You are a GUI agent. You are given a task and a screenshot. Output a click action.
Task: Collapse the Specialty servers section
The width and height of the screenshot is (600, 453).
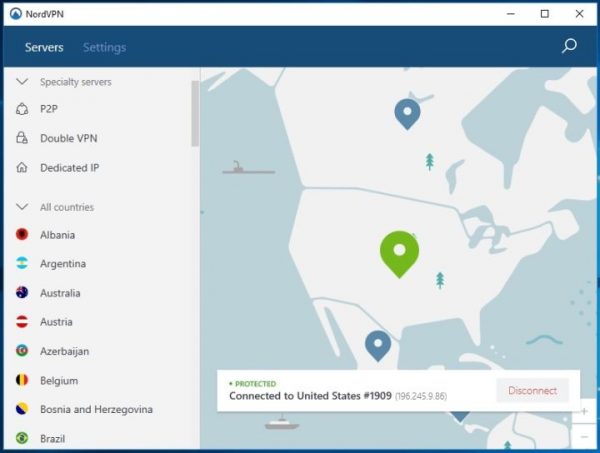coord(22,81)
